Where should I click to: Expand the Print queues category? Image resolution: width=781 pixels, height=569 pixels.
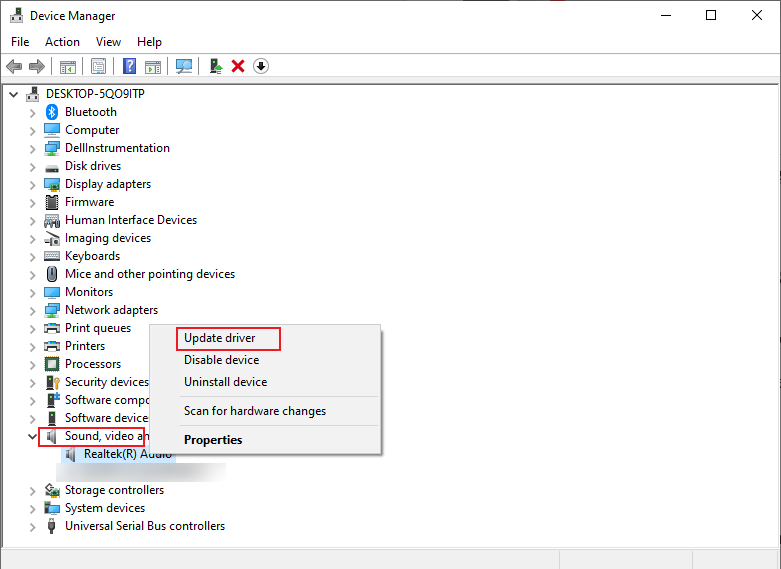point(32,329)
